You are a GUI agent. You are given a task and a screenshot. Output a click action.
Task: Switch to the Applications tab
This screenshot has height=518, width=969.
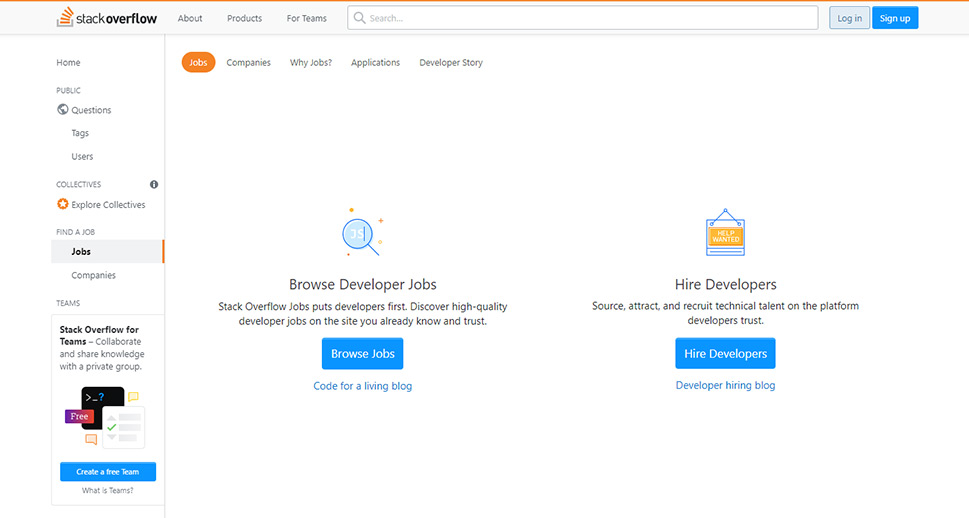375,62
